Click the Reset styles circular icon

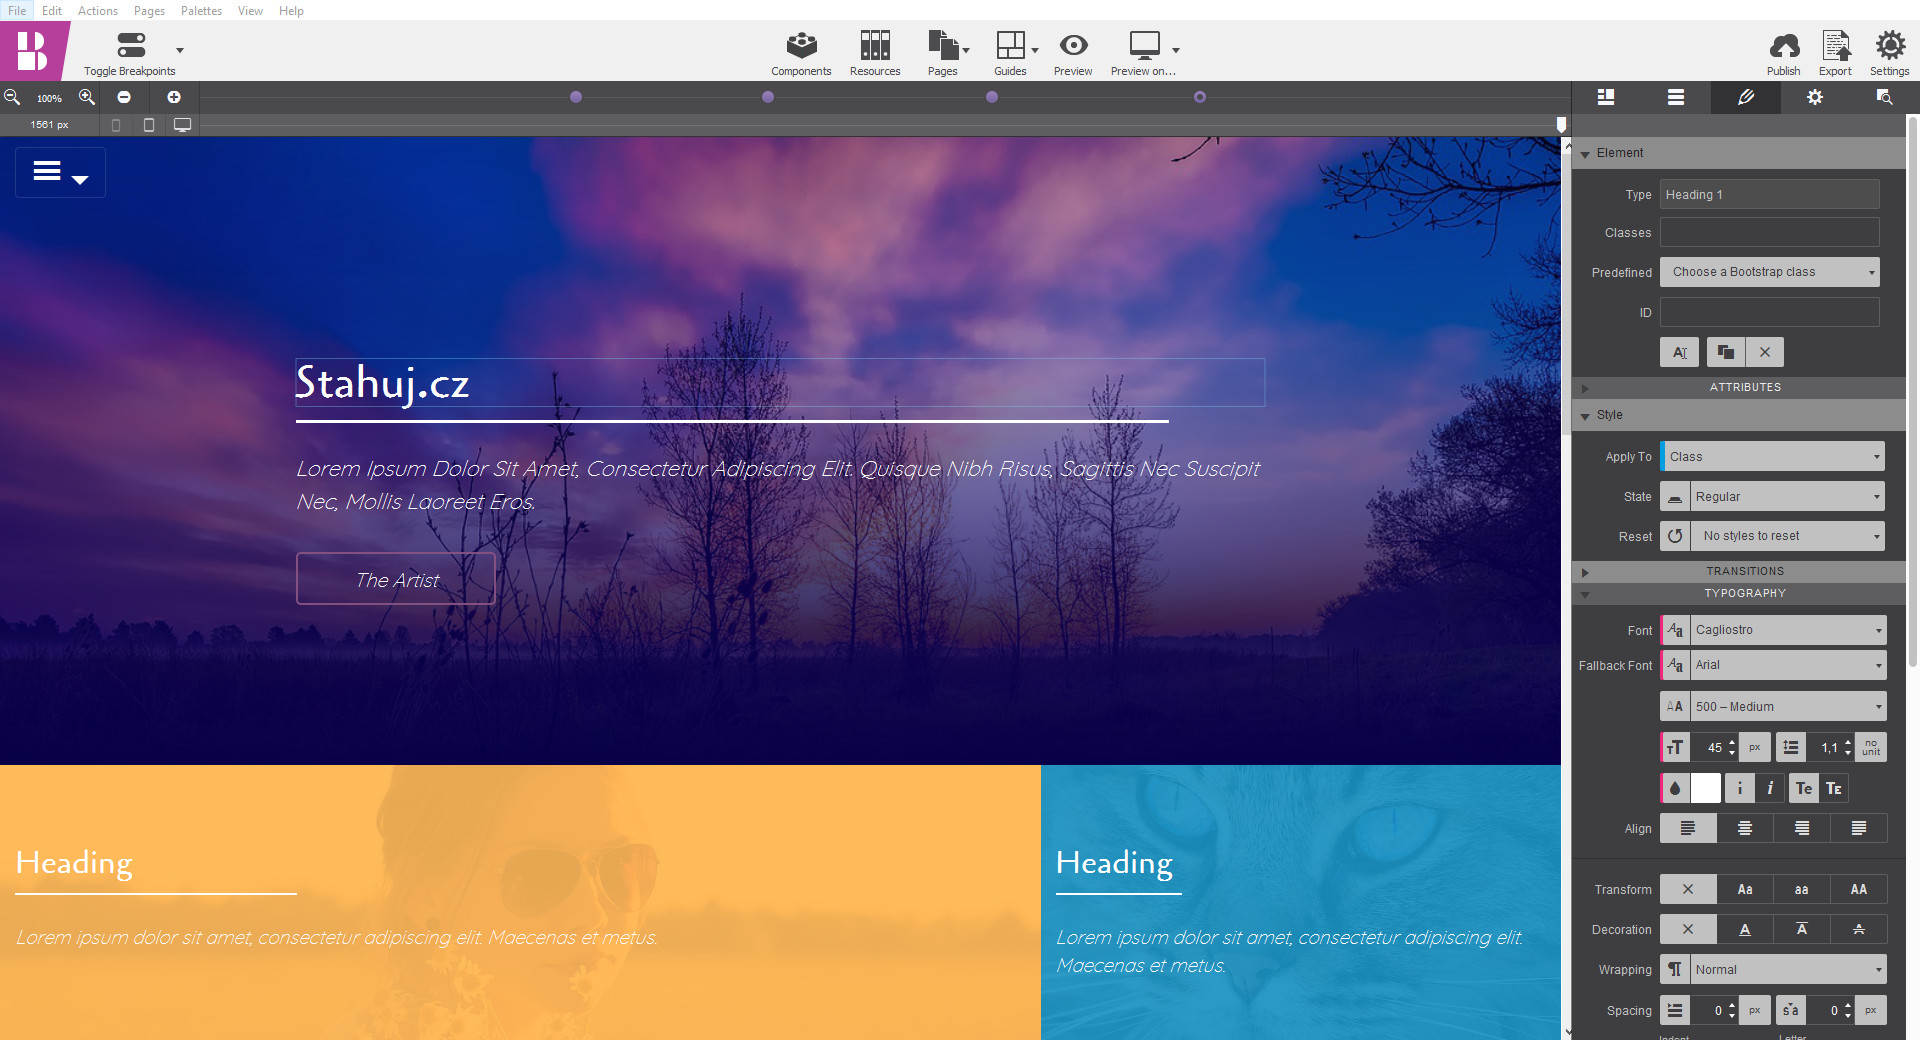1675,536
